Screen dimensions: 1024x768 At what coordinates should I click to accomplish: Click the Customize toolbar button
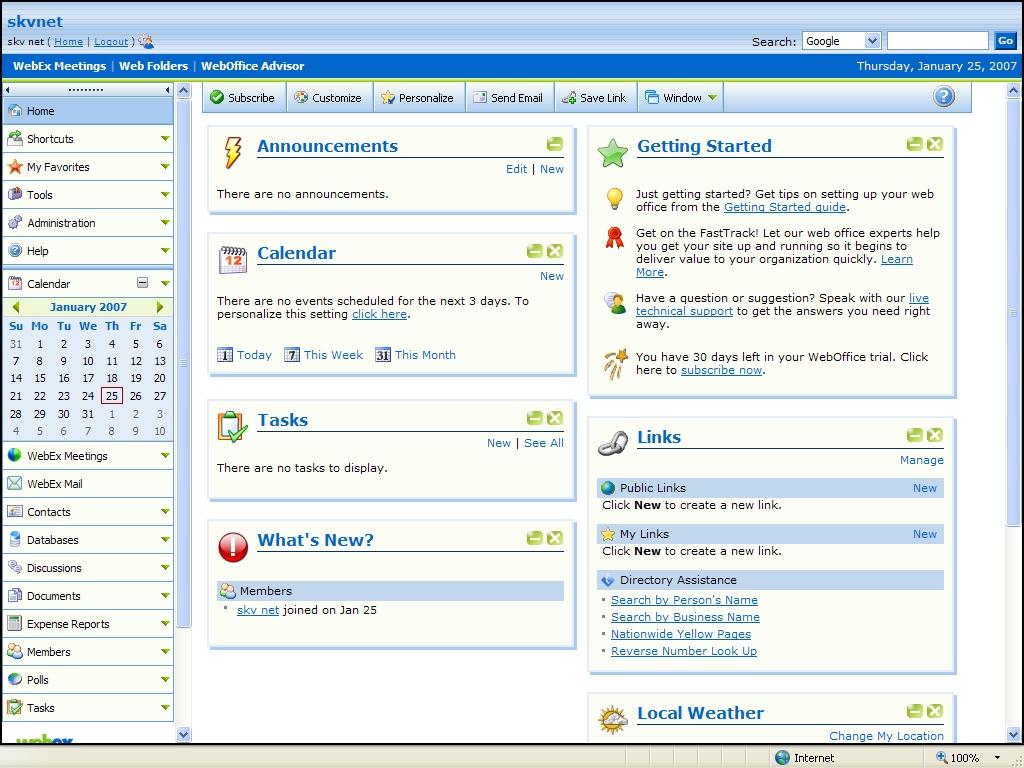click(330, 97)
